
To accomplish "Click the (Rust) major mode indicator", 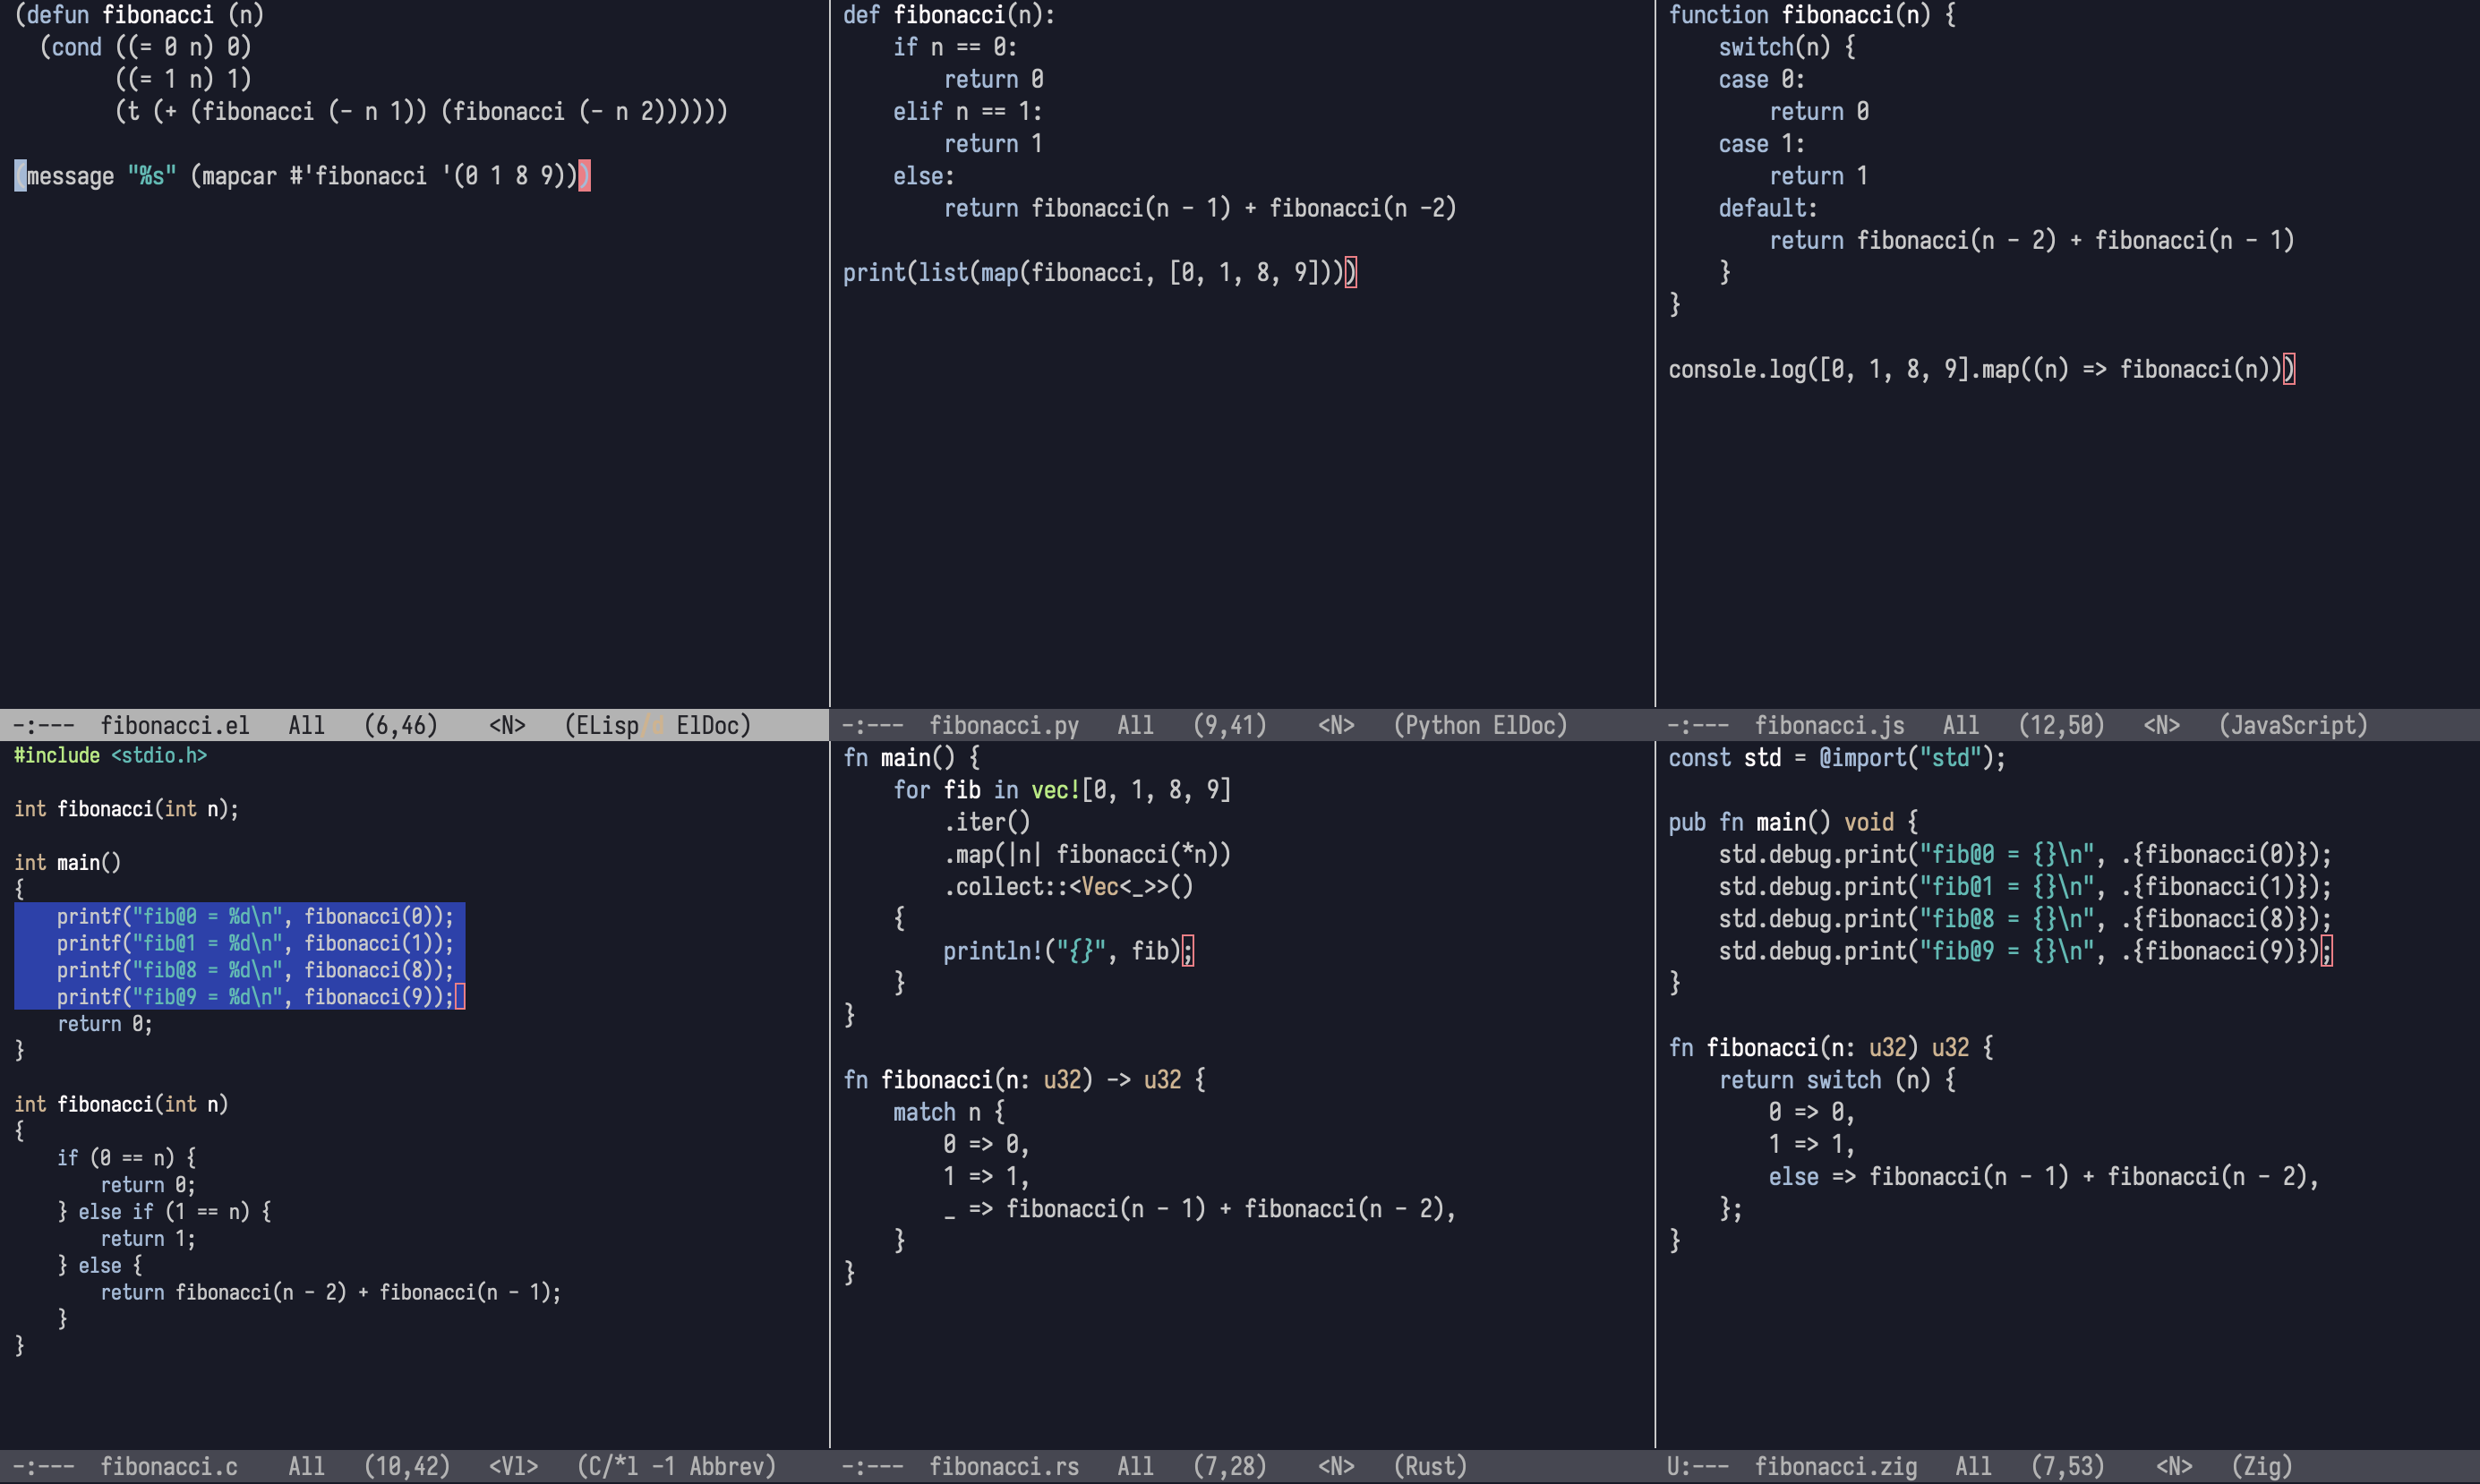I will pyautogui.click(x=1430, y=1466).
